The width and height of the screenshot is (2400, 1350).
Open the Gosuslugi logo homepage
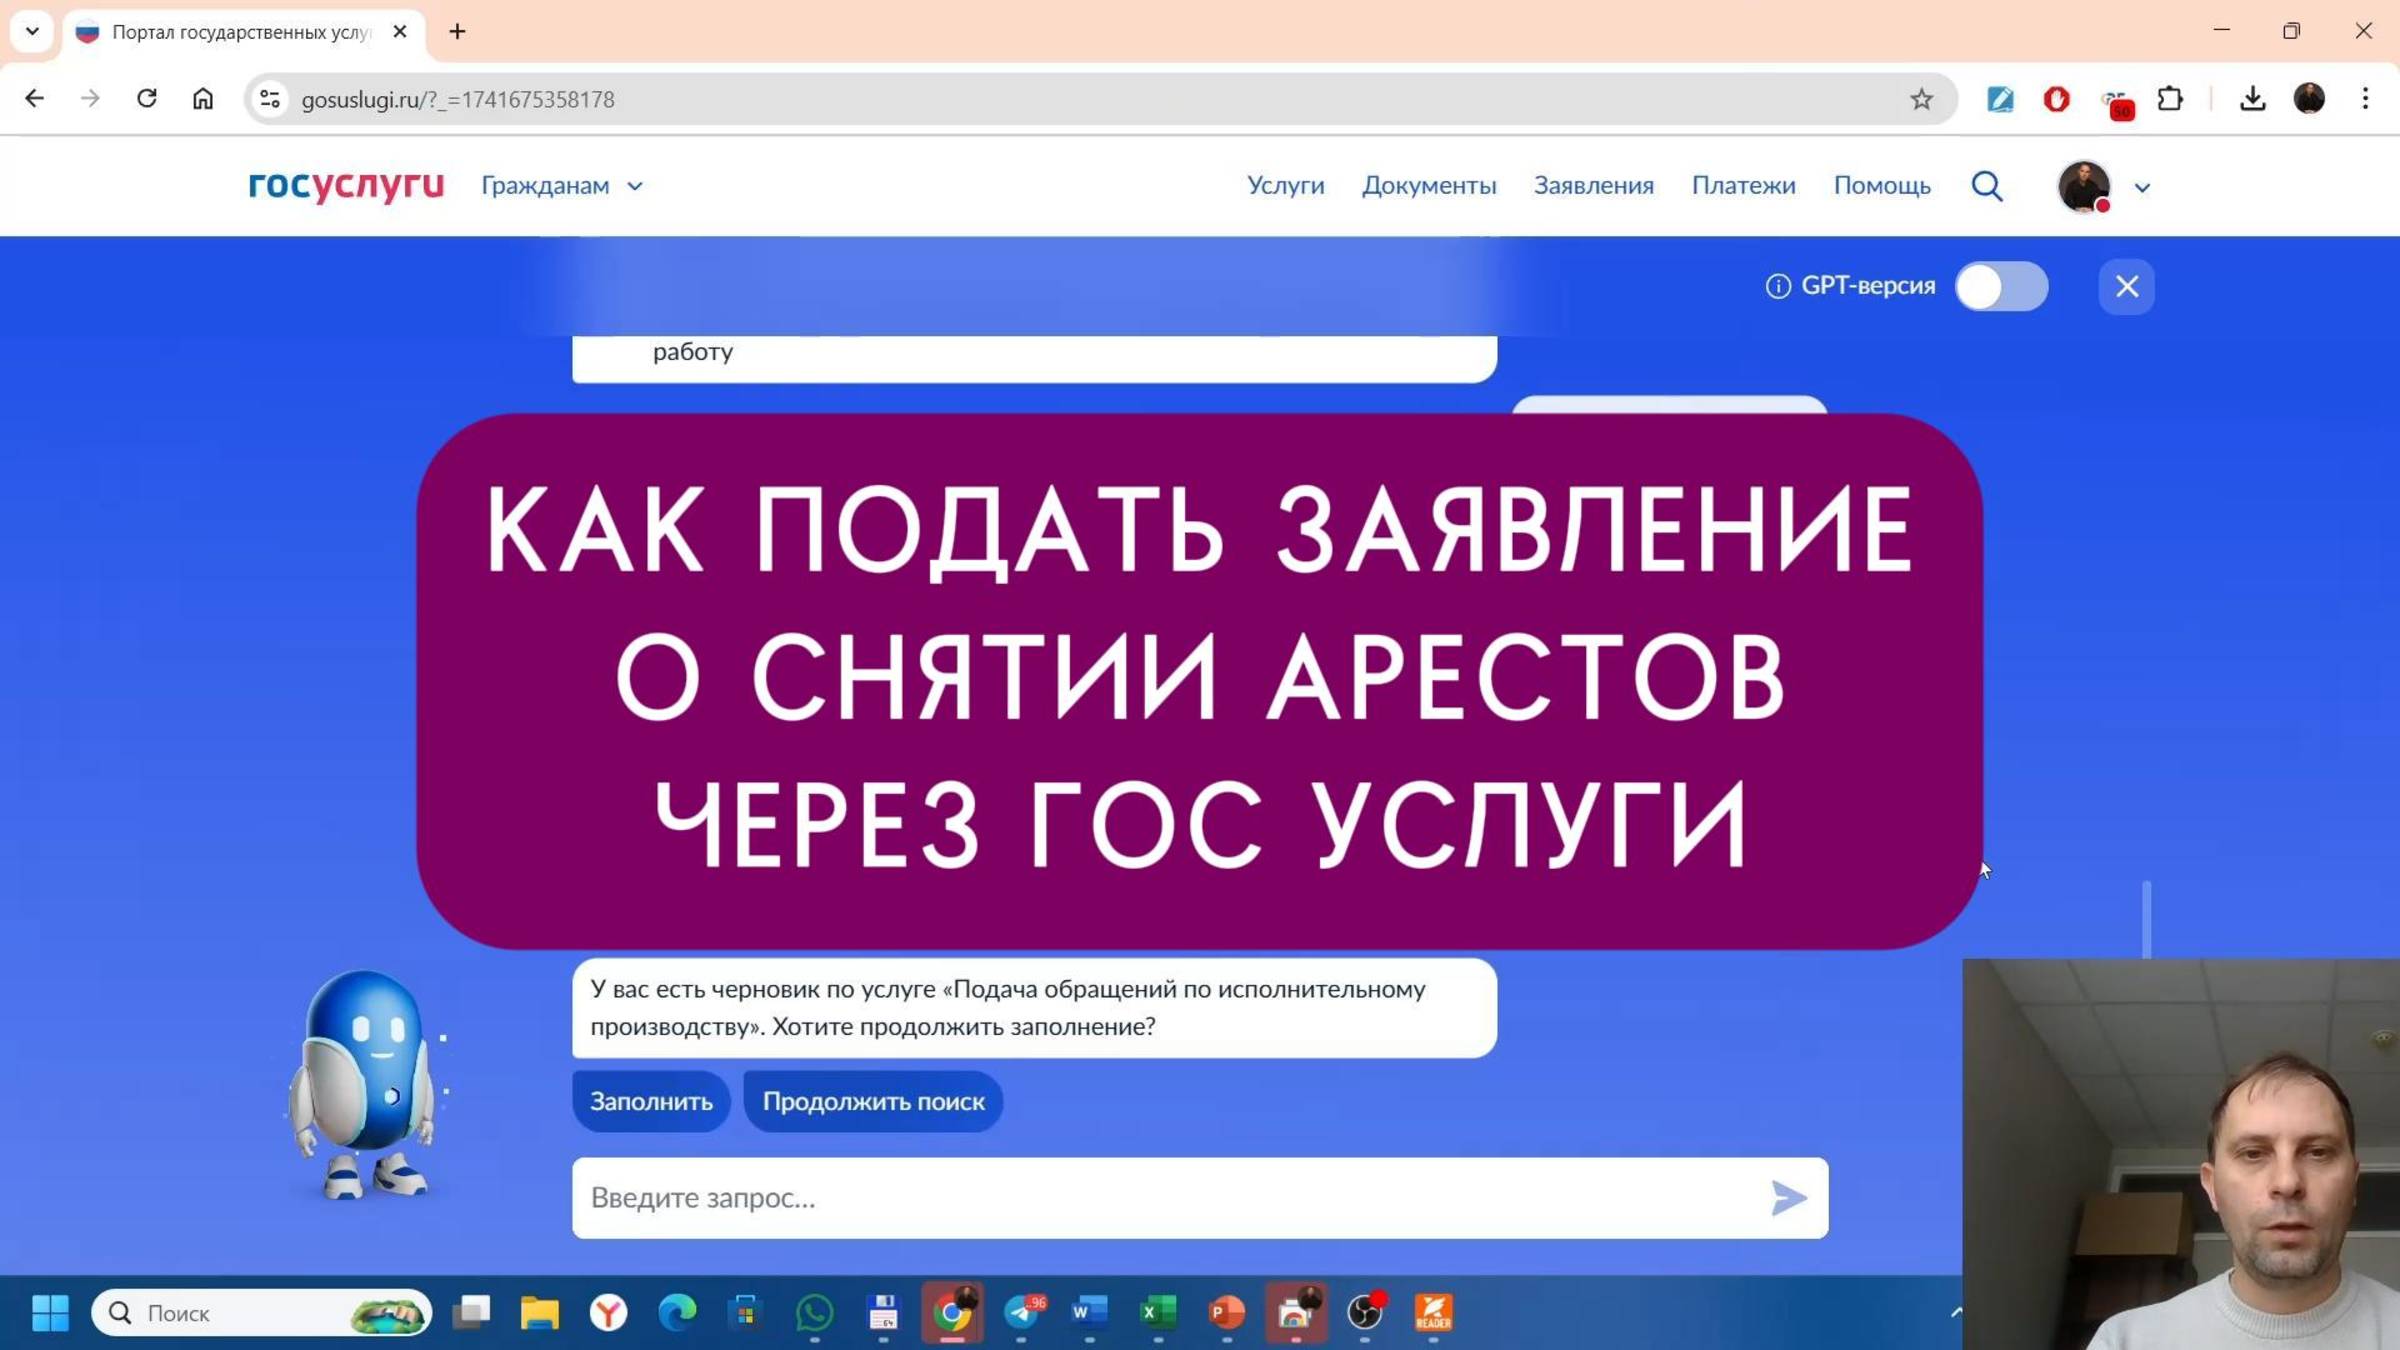pos(345,186)
